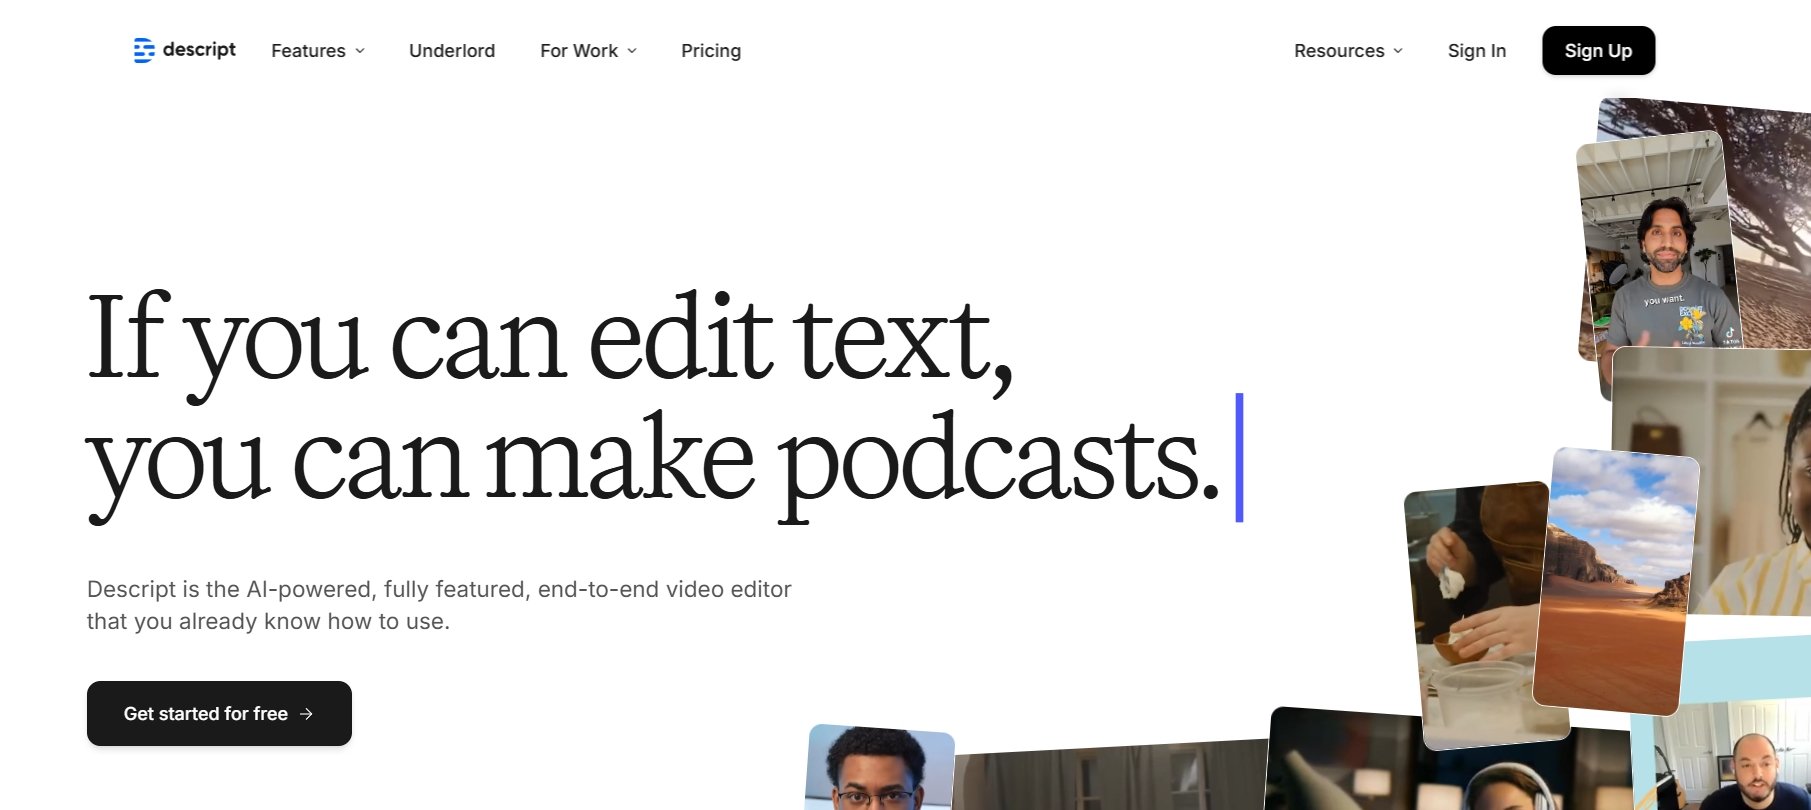Click the Sign Up button

(x=1598, y=51)
